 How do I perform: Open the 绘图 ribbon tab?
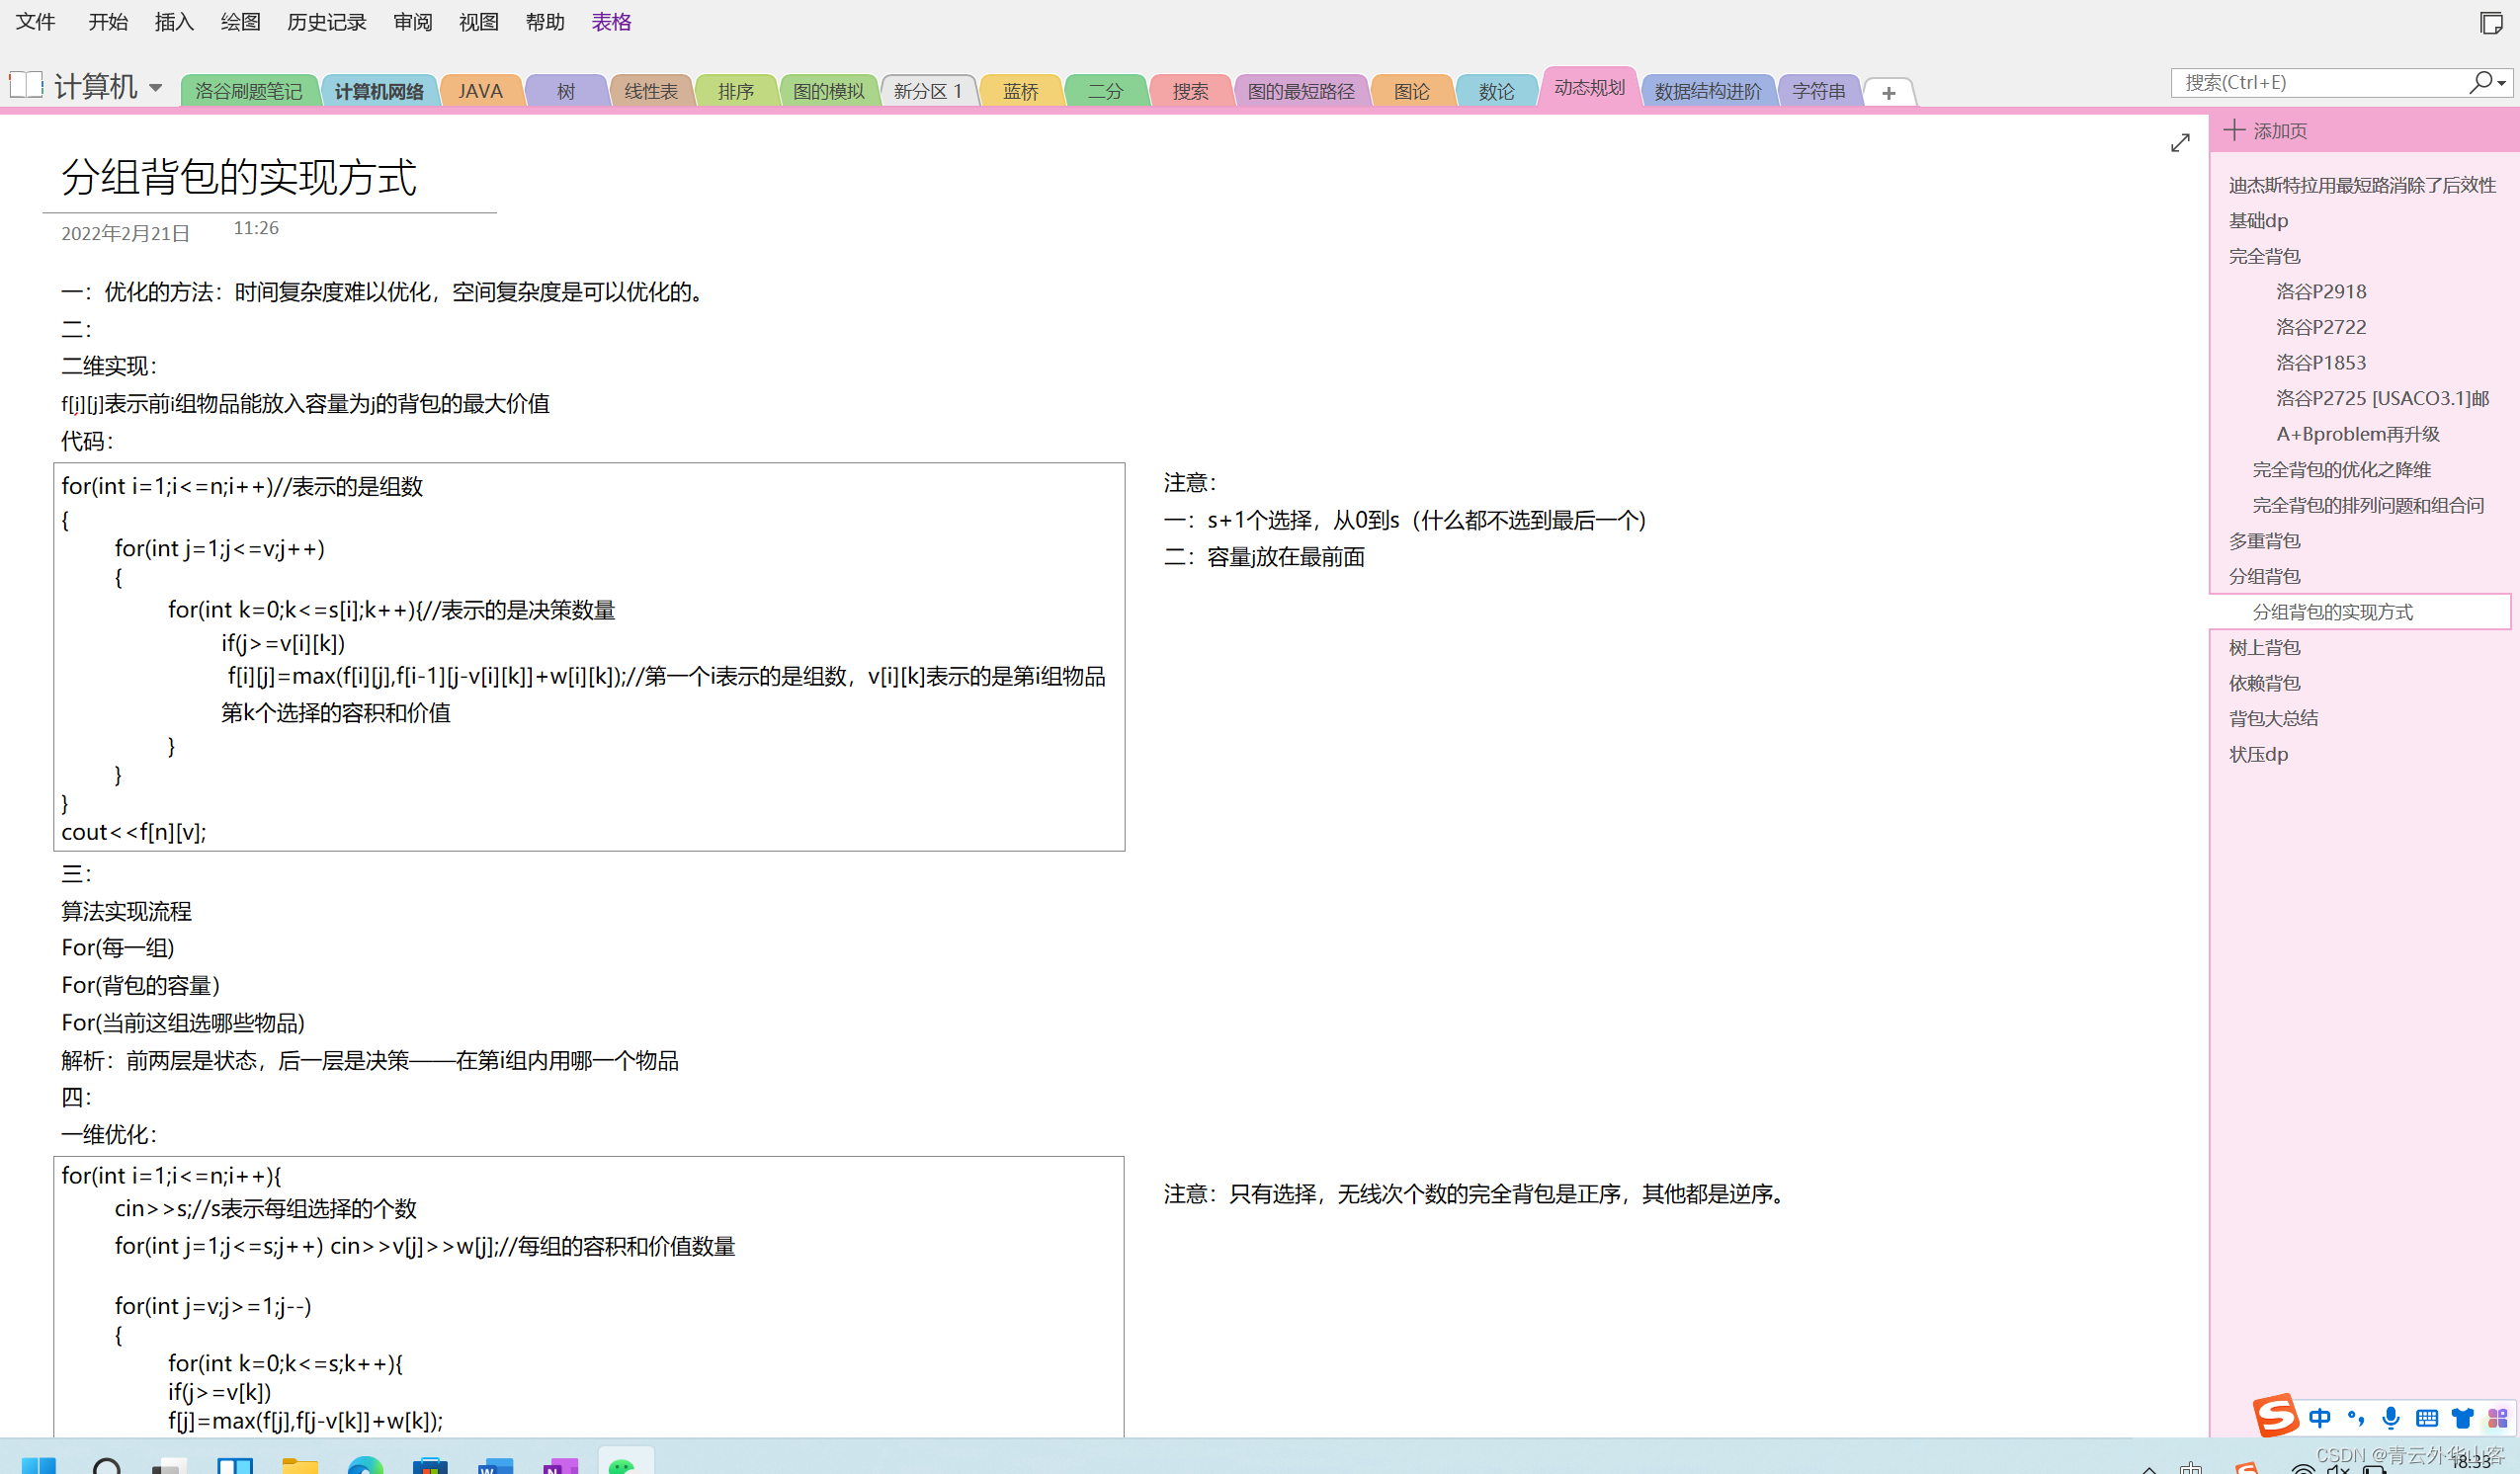click(240, 22)
